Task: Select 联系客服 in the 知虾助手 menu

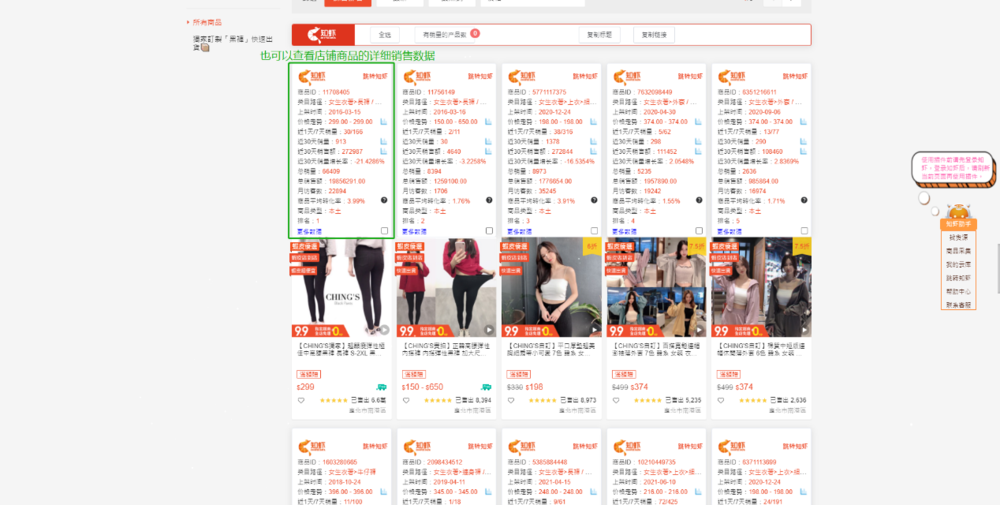Action: (959, 305)
